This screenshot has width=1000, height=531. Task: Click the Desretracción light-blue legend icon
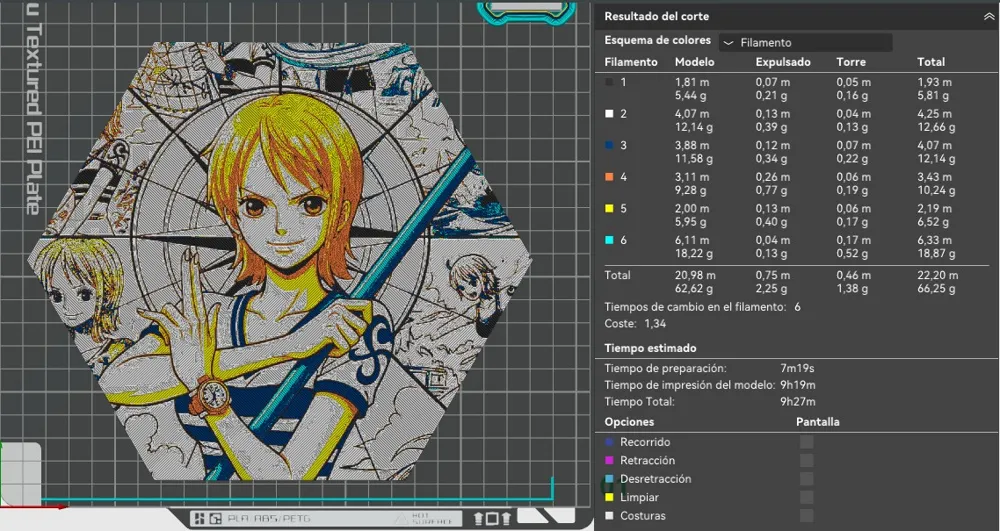609,479
